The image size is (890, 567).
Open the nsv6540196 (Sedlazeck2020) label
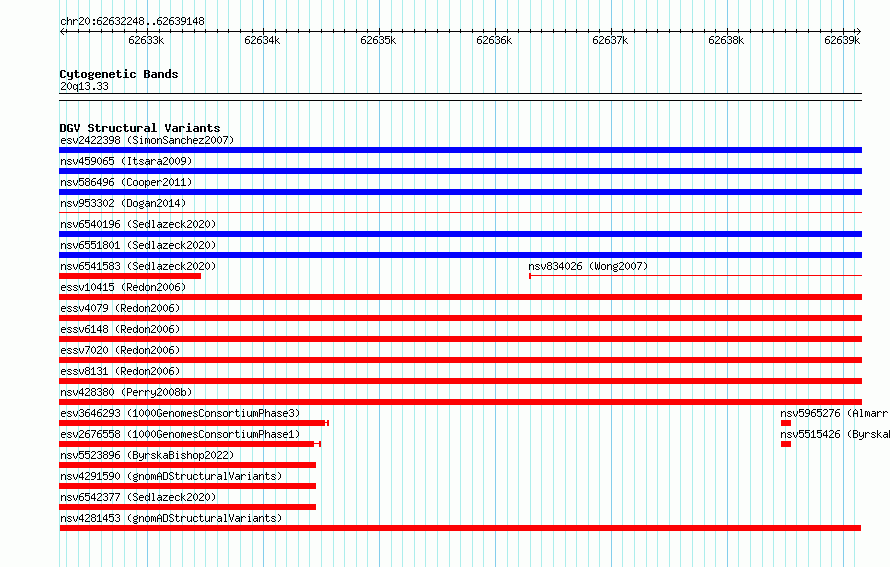click(138, 224)
